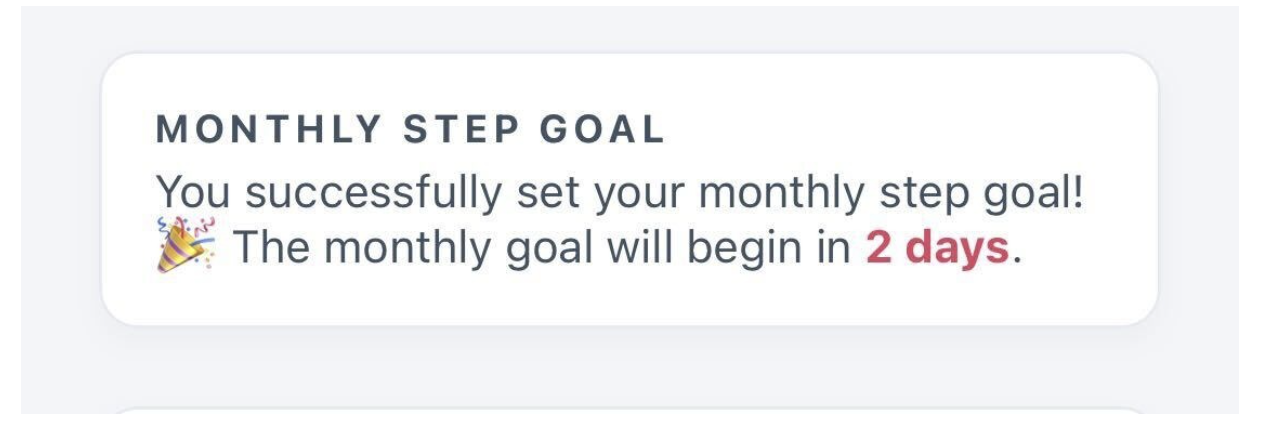Click the word GOAL in the heading
This screenshot has width=1272, height=442.
pyautogui.click(x=603, y=130)
